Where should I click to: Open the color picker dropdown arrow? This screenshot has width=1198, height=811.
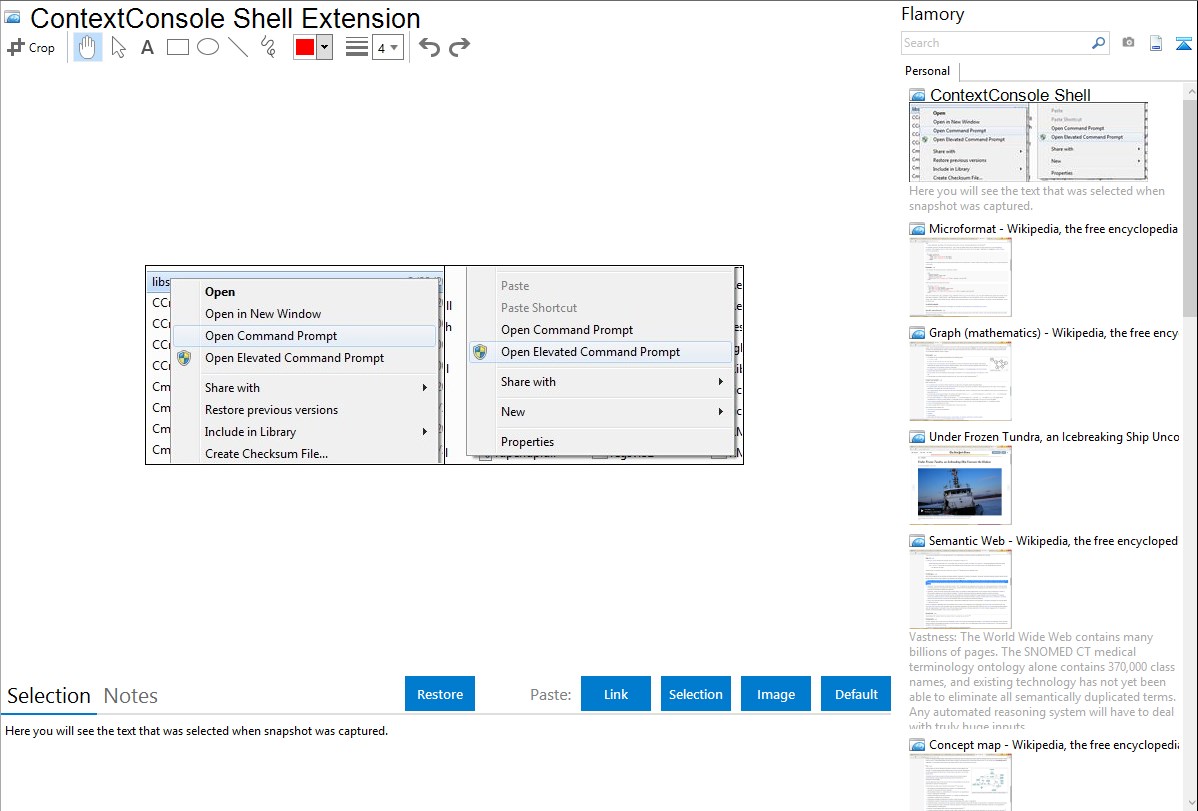click(x=324, y=47)
